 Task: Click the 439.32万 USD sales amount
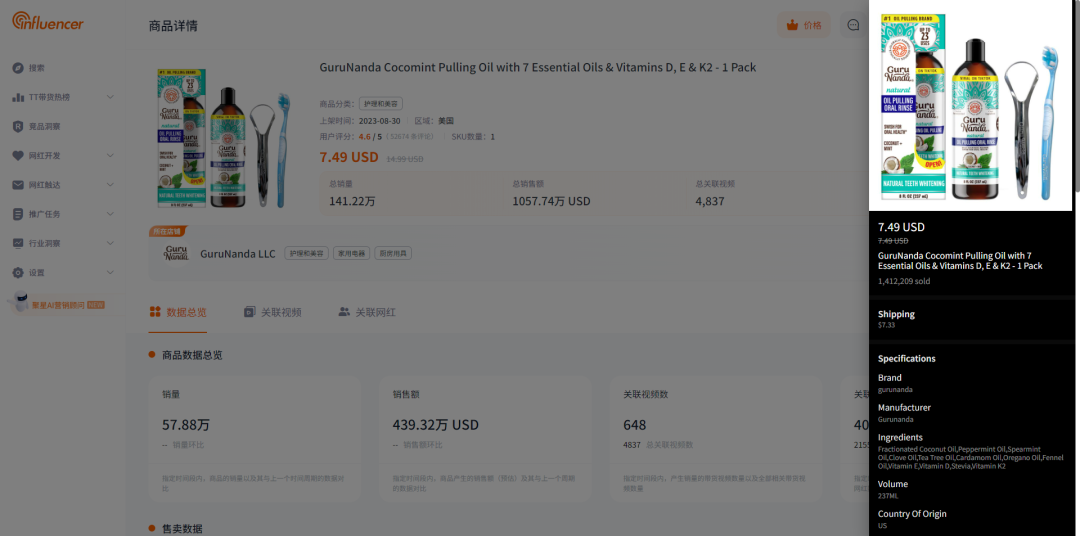435,424
